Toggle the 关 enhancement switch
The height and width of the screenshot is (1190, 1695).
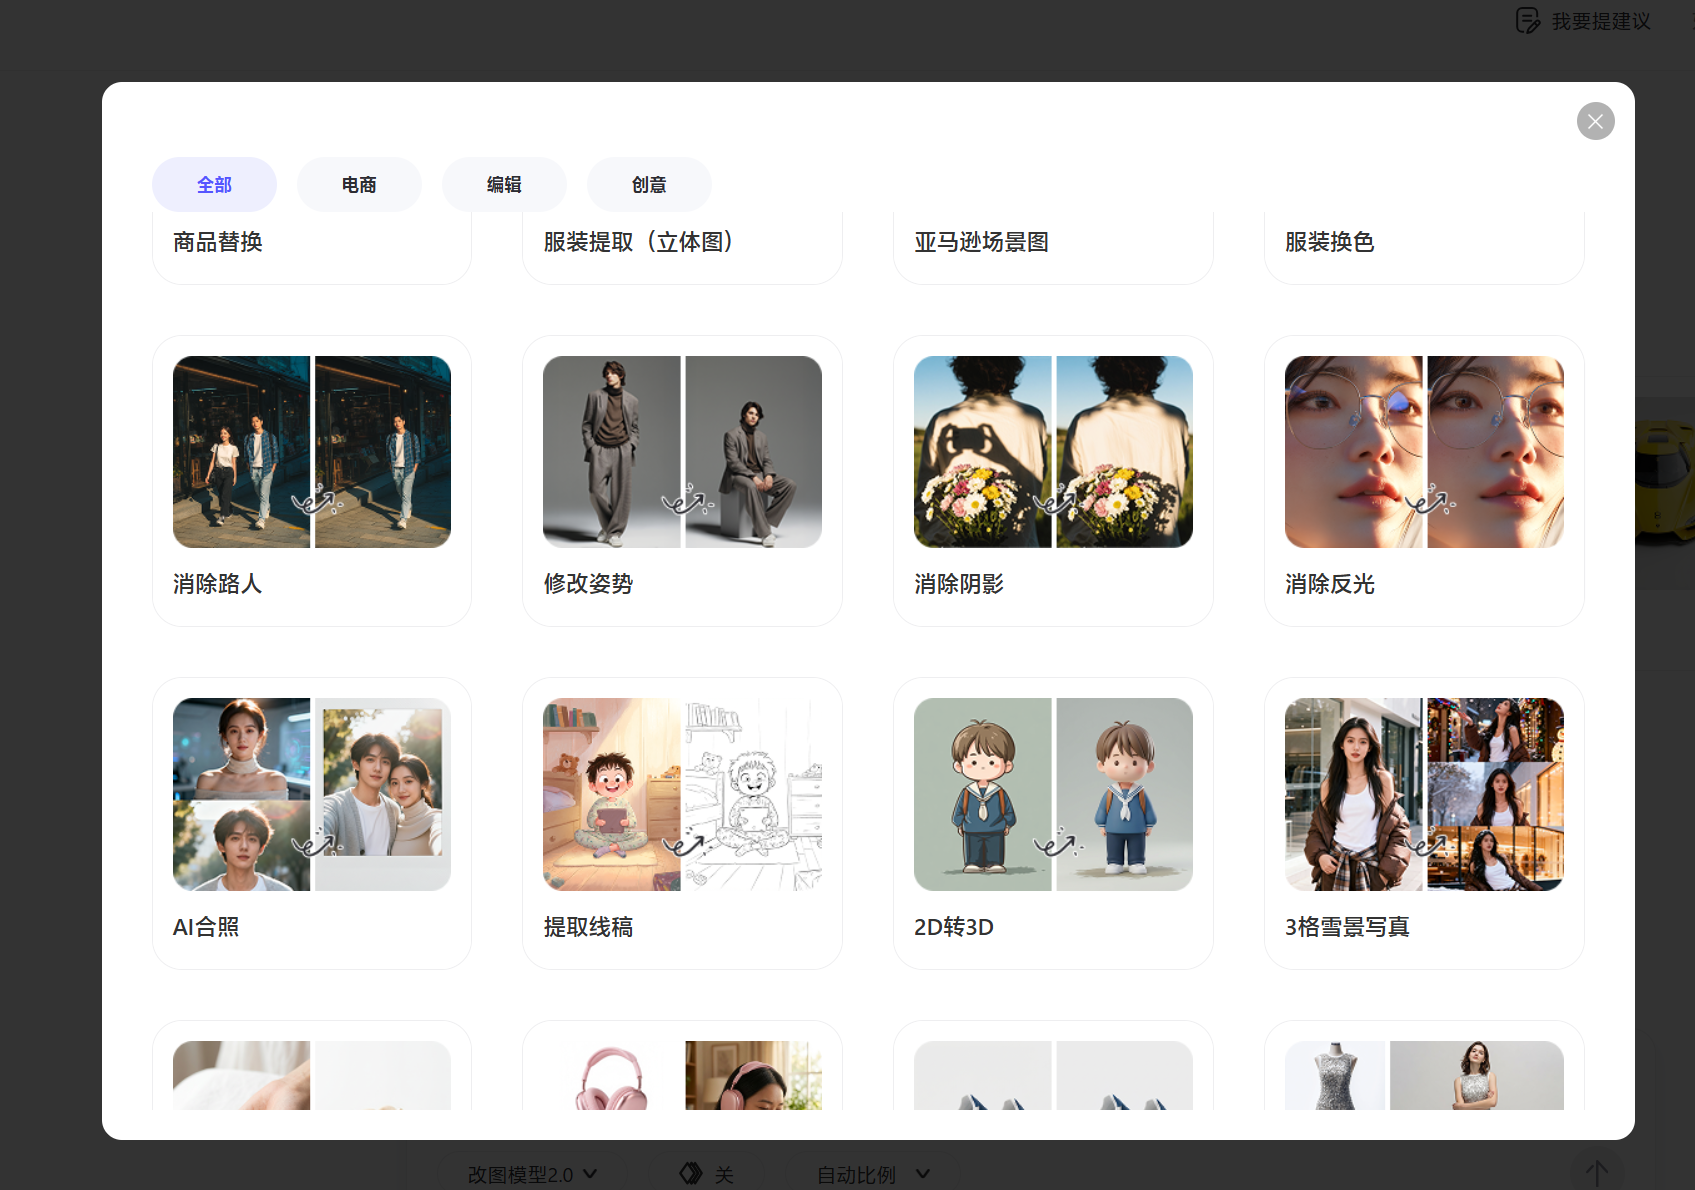pos(706,1174)
